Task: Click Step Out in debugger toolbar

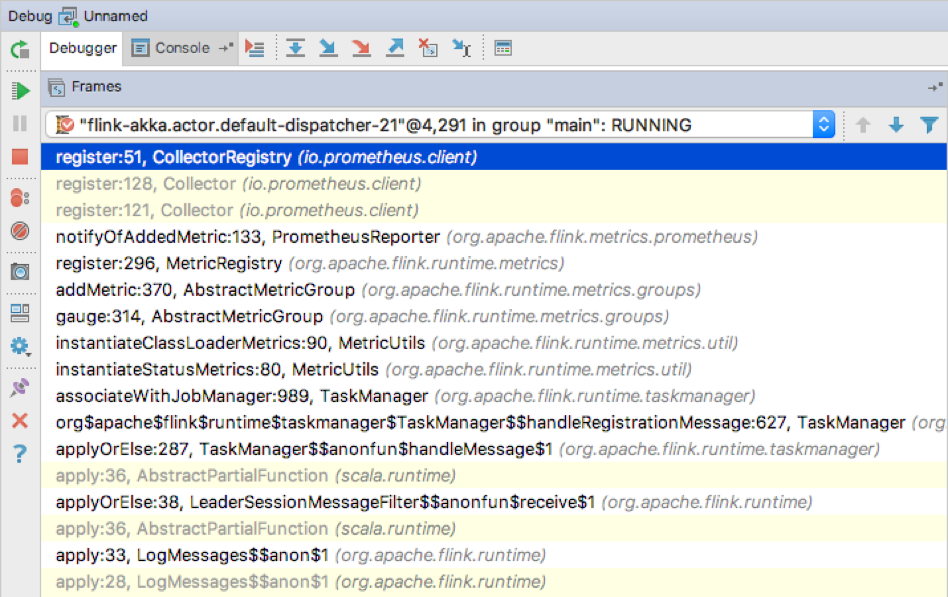Action: click(x=395, y=48)
